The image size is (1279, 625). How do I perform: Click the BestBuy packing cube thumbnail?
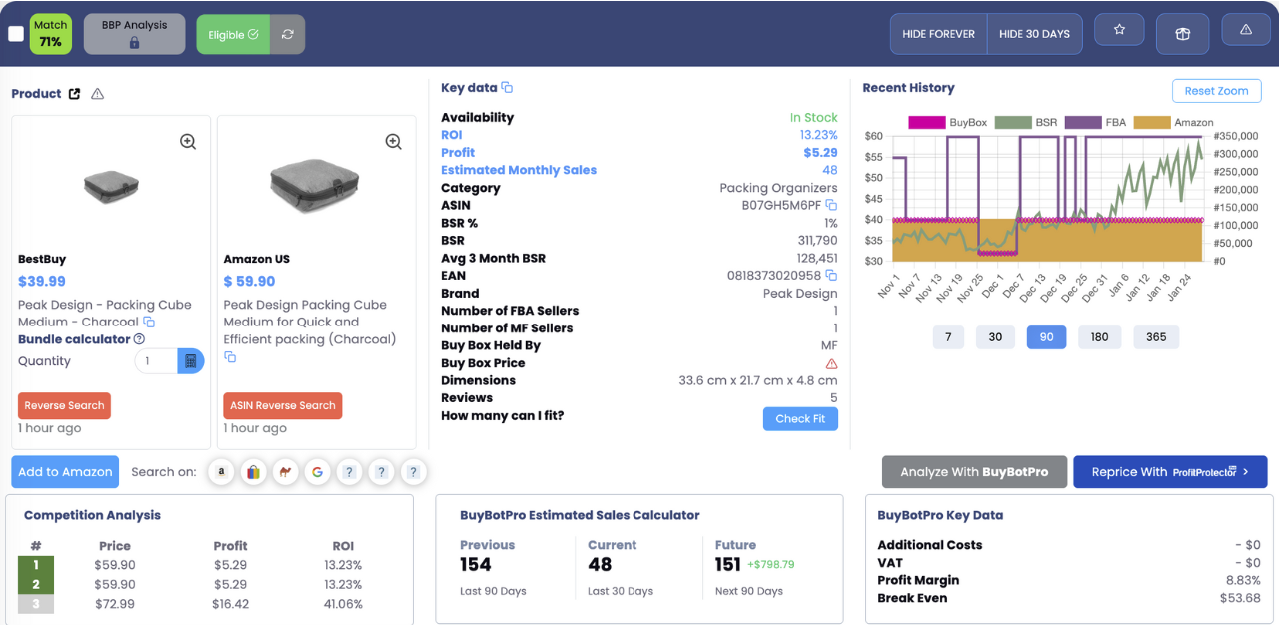[x=111, y=185]
